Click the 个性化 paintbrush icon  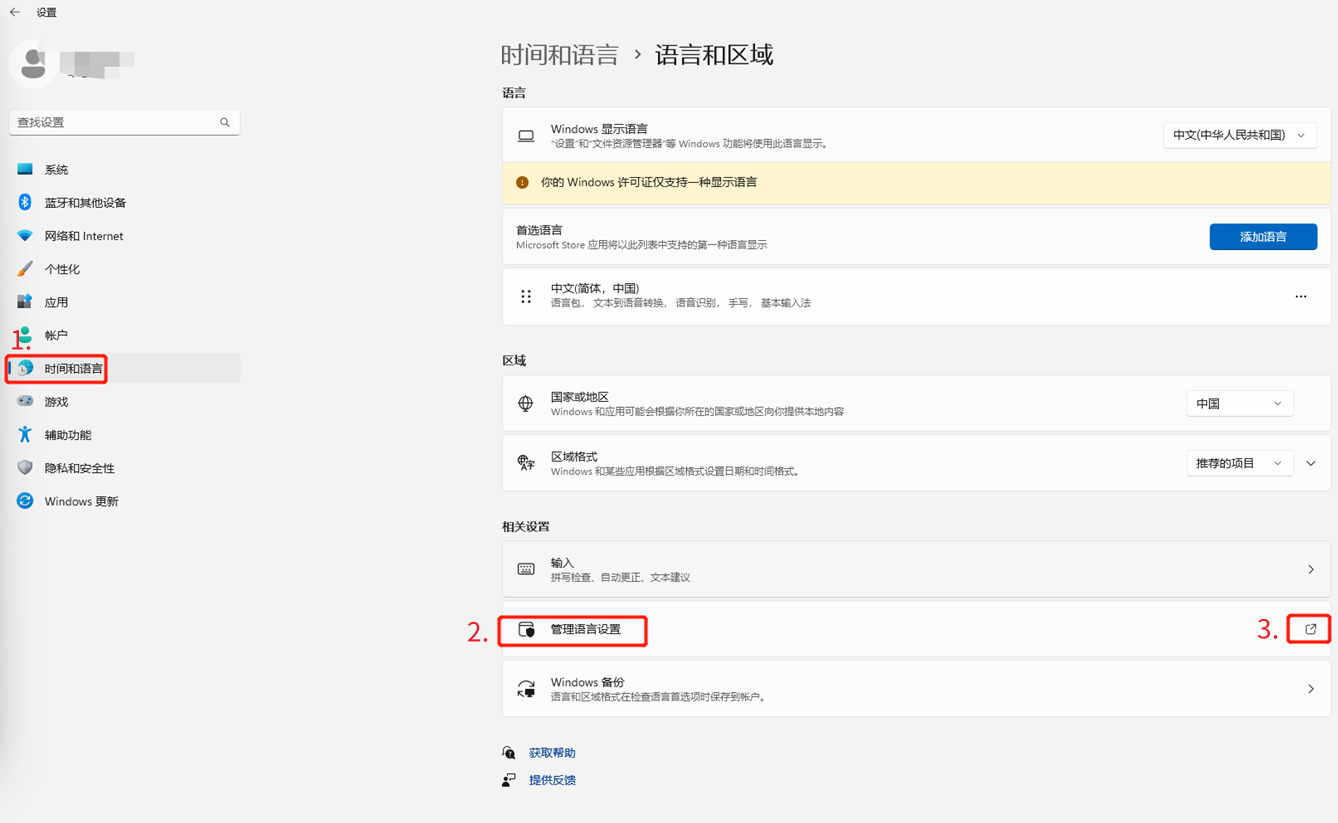pyautogui.click(x=25, y=269)
